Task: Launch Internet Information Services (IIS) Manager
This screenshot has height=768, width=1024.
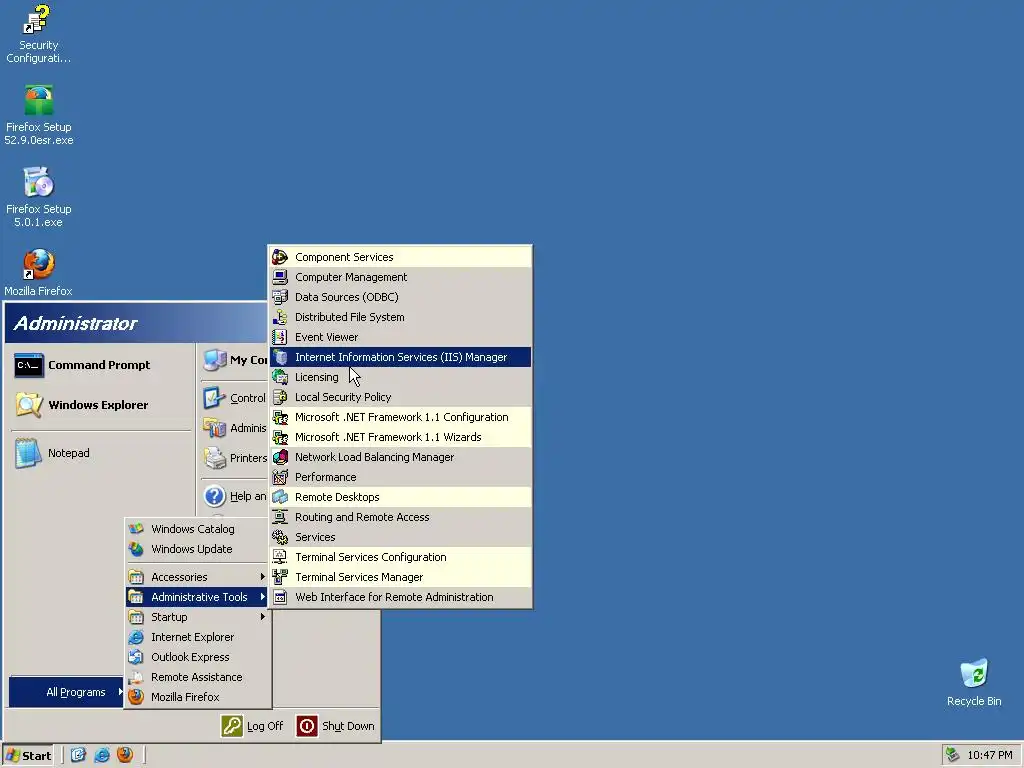Action: 400,357
